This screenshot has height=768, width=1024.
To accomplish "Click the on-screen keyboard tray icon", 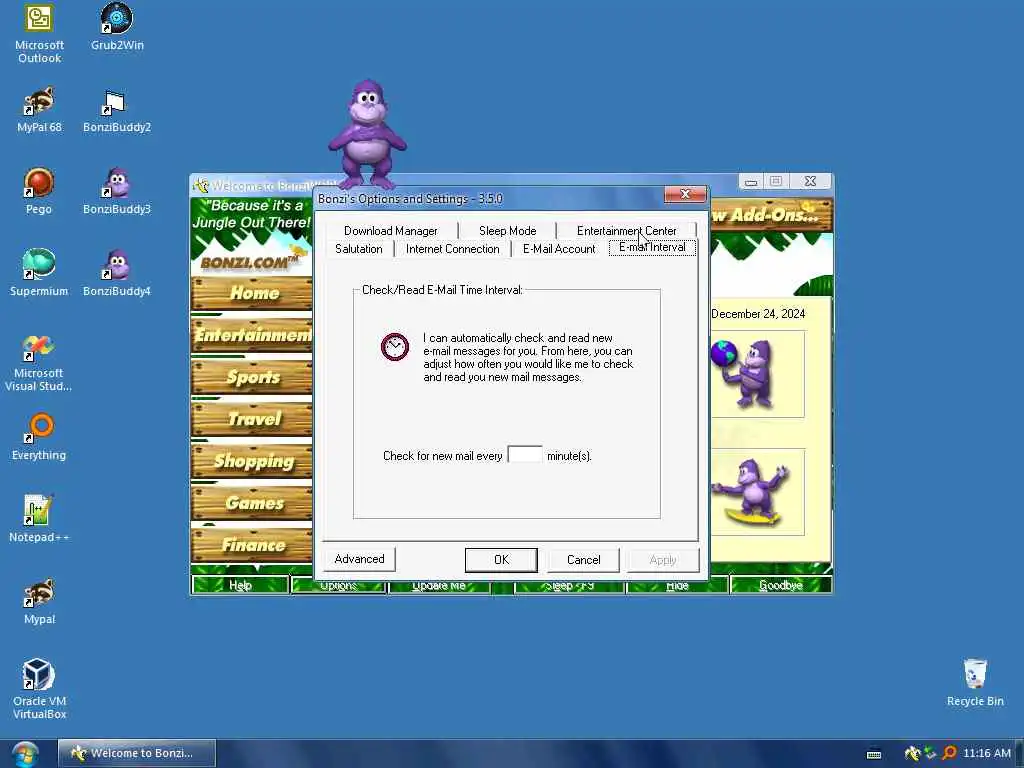I will pos(874,754).
